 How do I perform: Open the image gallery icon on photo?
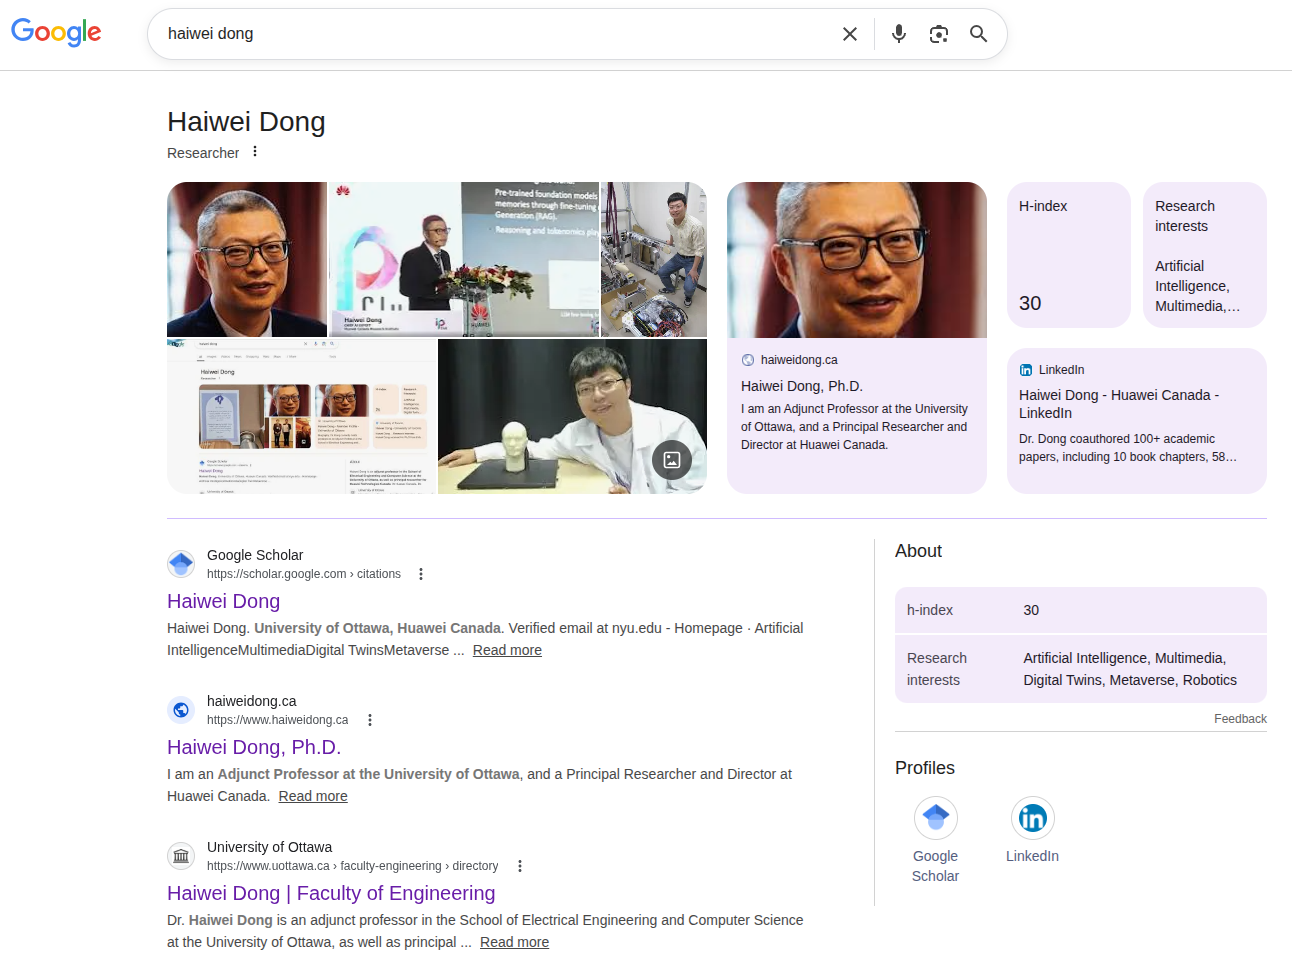pyautogui.click(x=672, y=460)
